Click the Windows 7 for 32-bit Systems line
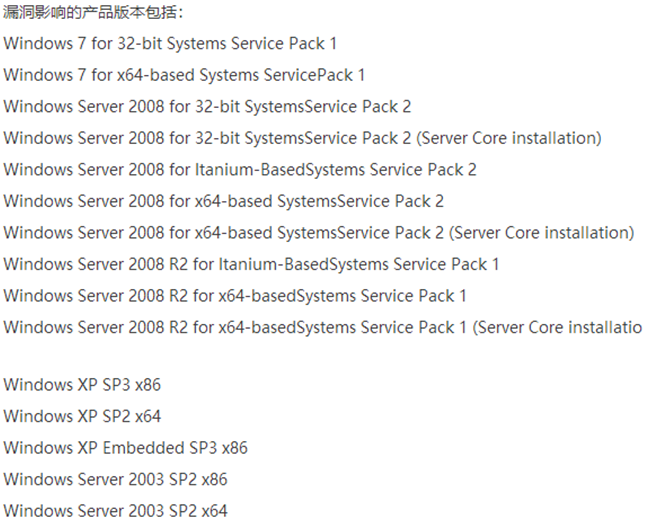The image size is (650, 529). [170, 44]
